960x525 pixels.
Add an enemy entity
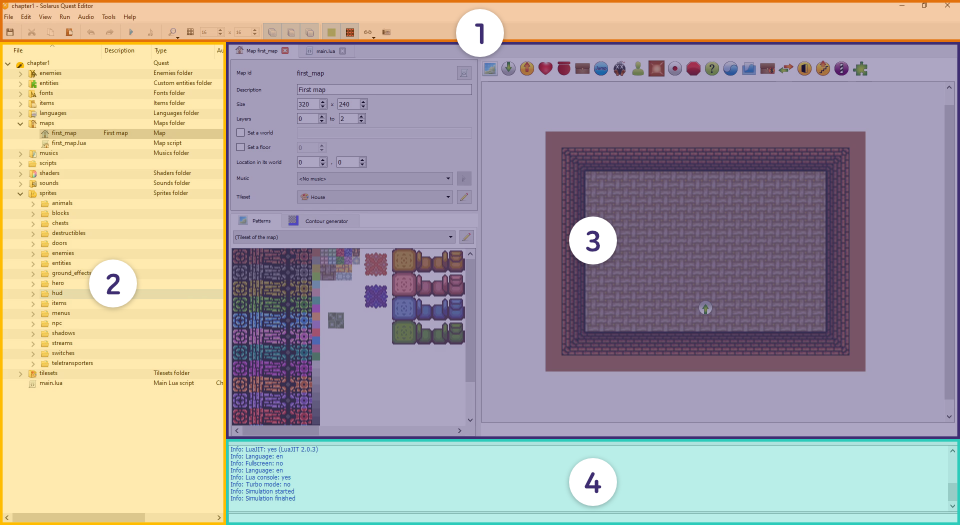click(620, 69)
